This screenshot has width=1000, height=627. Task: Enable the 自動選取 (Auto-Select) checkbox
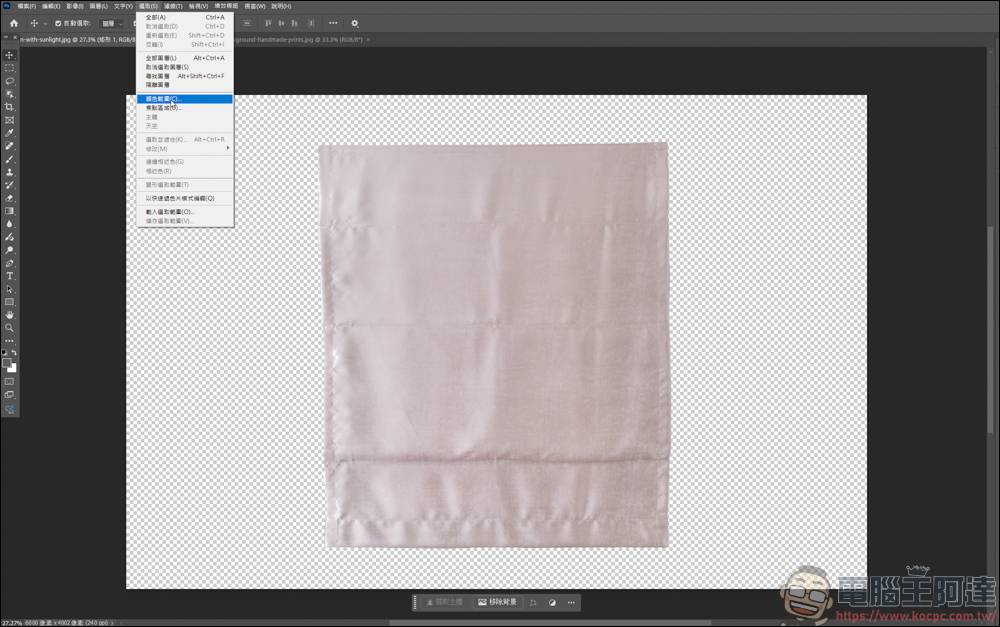56,23
